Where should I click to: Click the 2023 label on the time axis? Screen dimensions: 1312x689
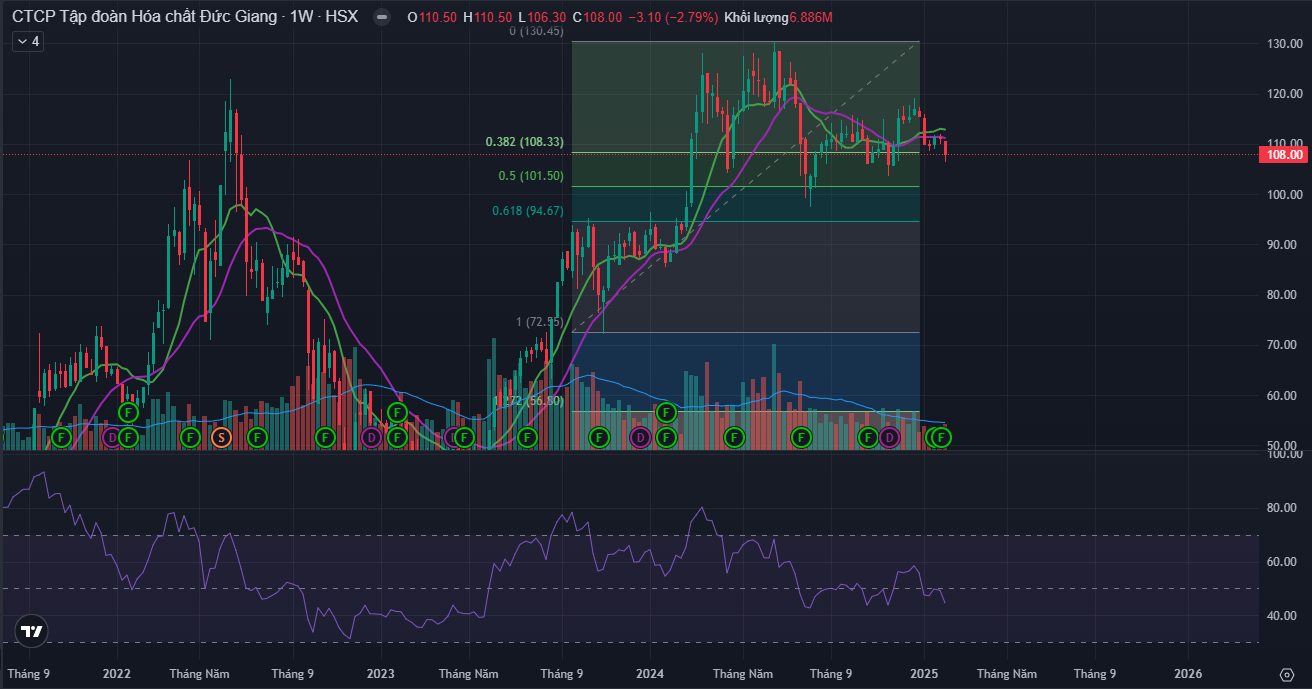(381, 674)
